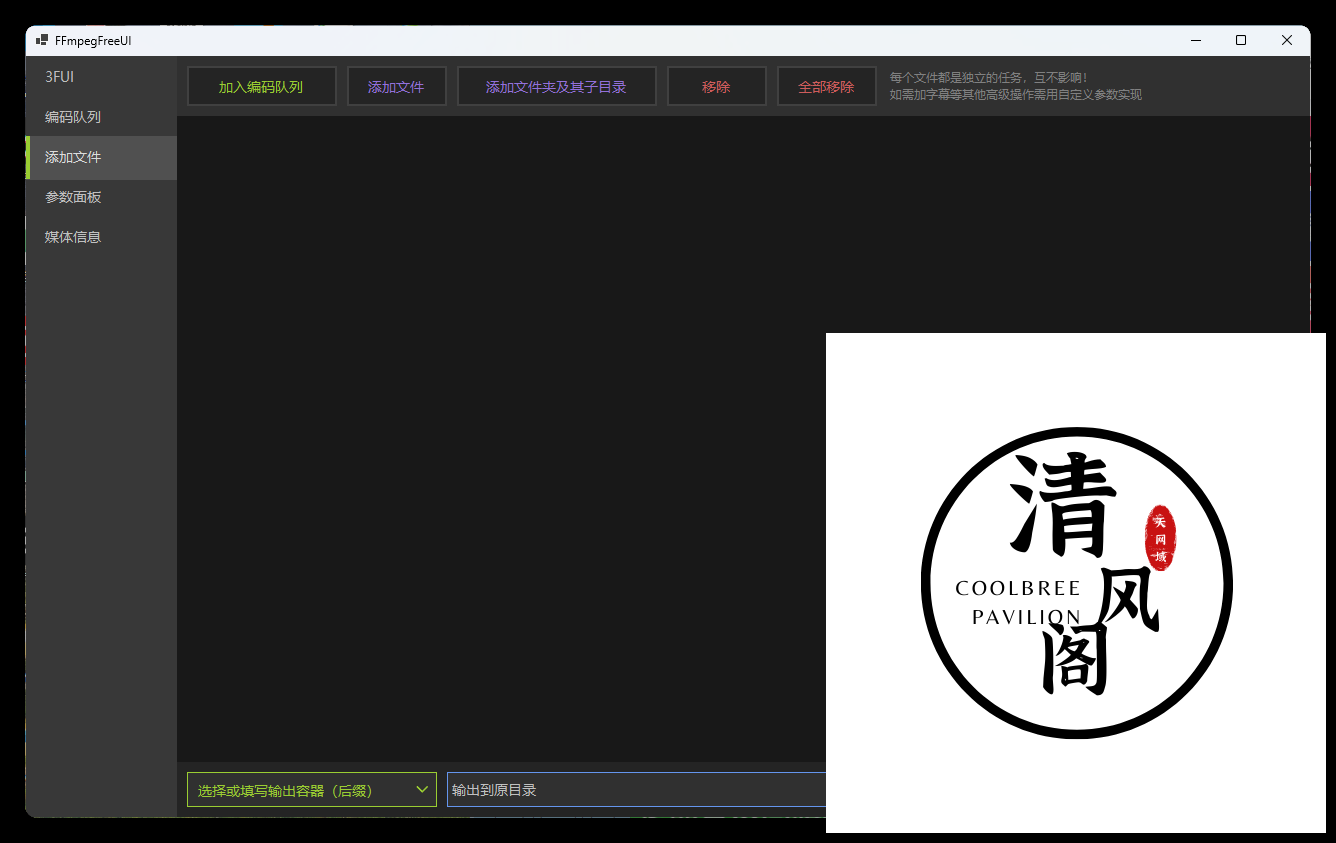
Task: Click 添加文件夹及其子目录 button
Action: tap(556, 87)
